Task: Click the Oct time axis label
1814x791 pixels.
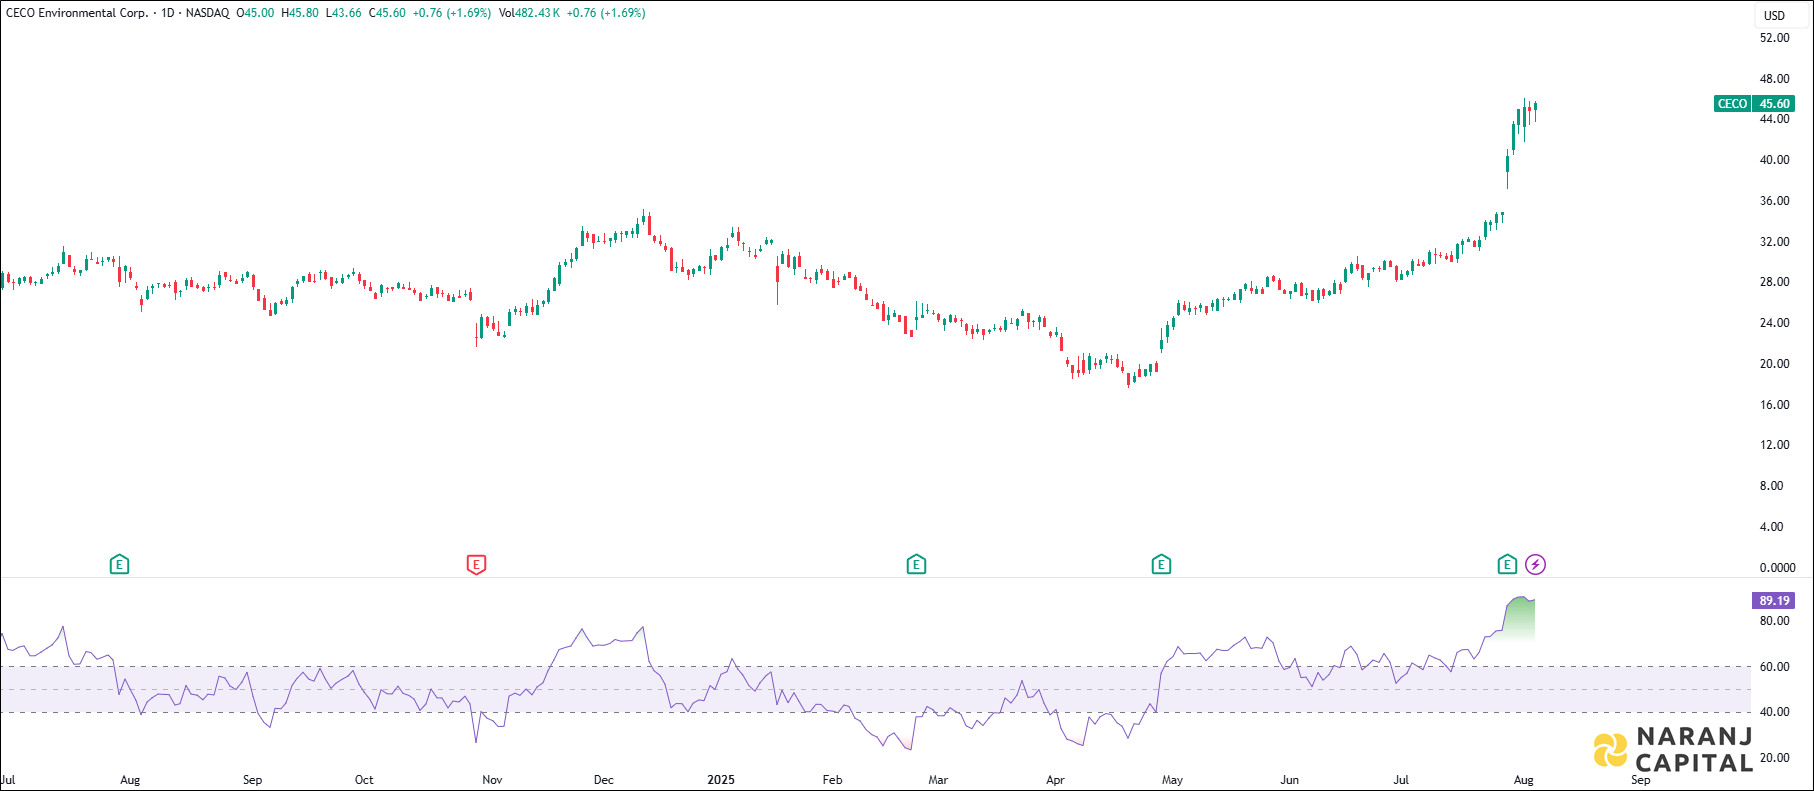Action: (364, 780)
